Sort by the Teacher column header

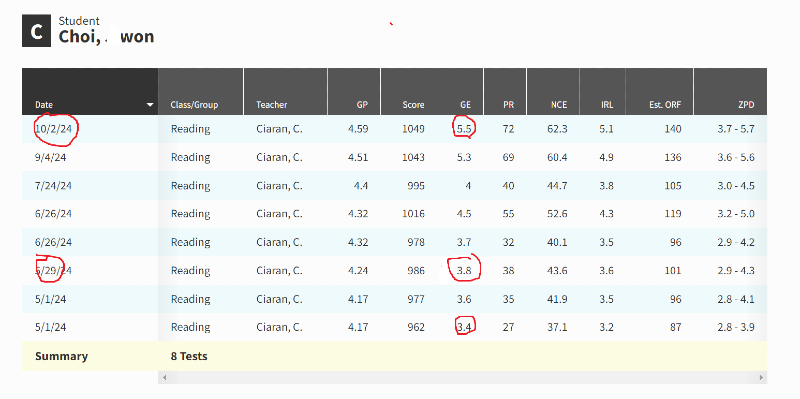coord(271,105)
